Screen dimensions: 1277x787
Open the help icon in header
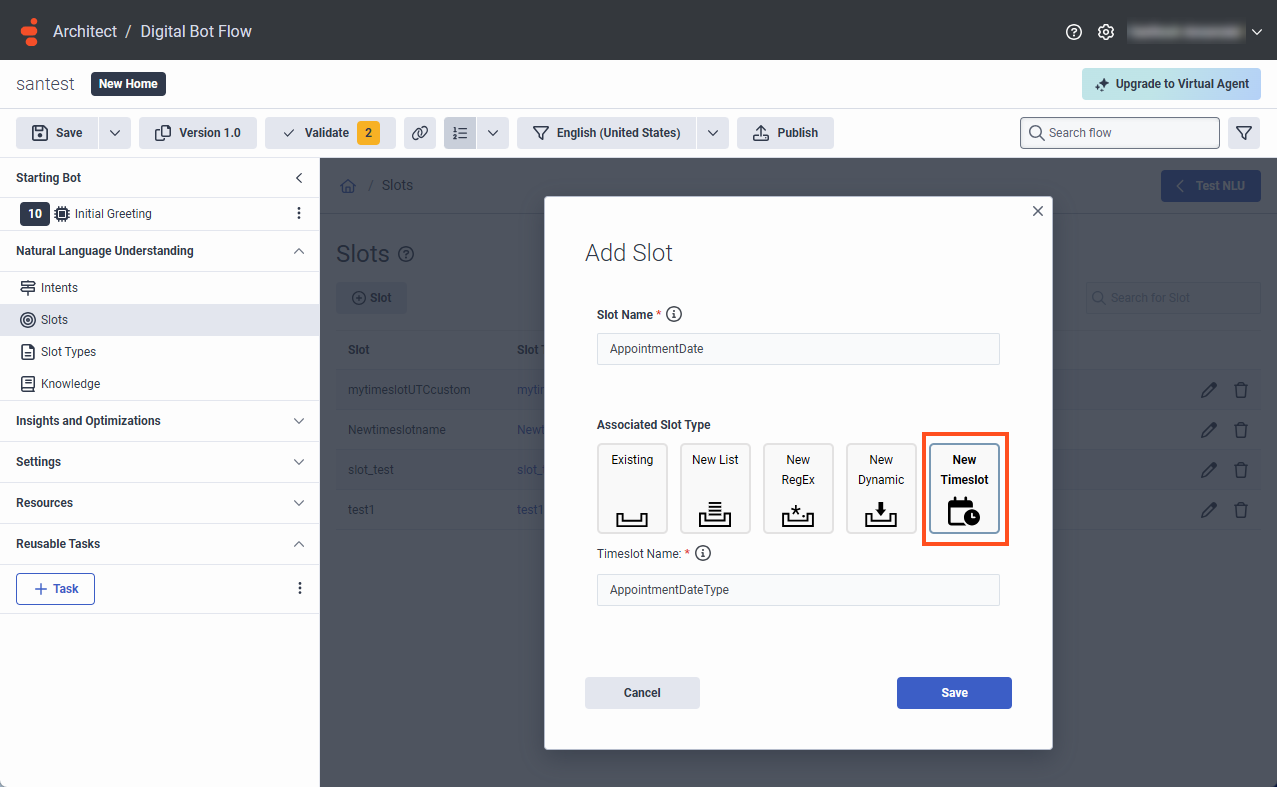[x=1074, y=32]
